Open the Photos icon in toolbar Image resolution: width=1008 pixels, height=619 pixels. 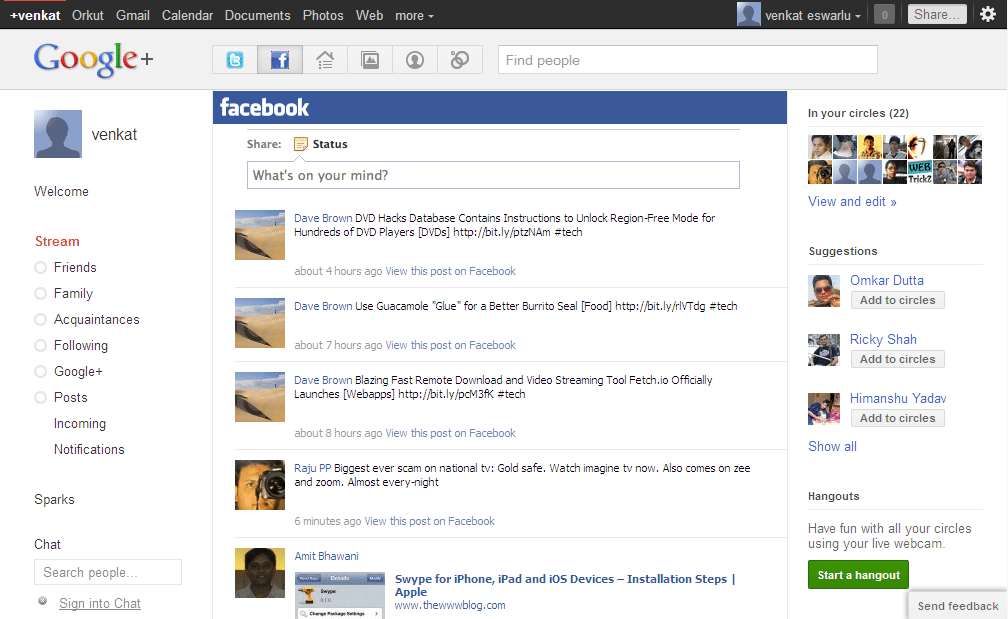click(370, 60)
